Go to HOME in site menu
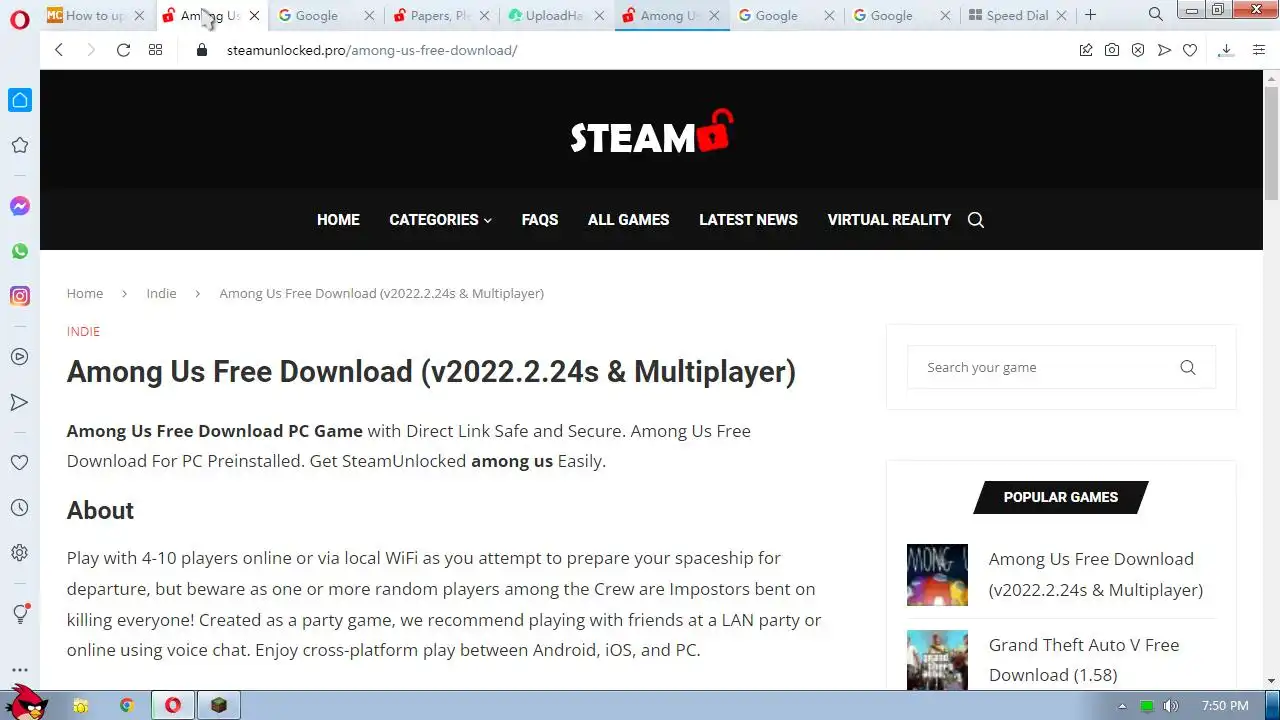Screen dimensions: 1280x720 click(338, 220)
